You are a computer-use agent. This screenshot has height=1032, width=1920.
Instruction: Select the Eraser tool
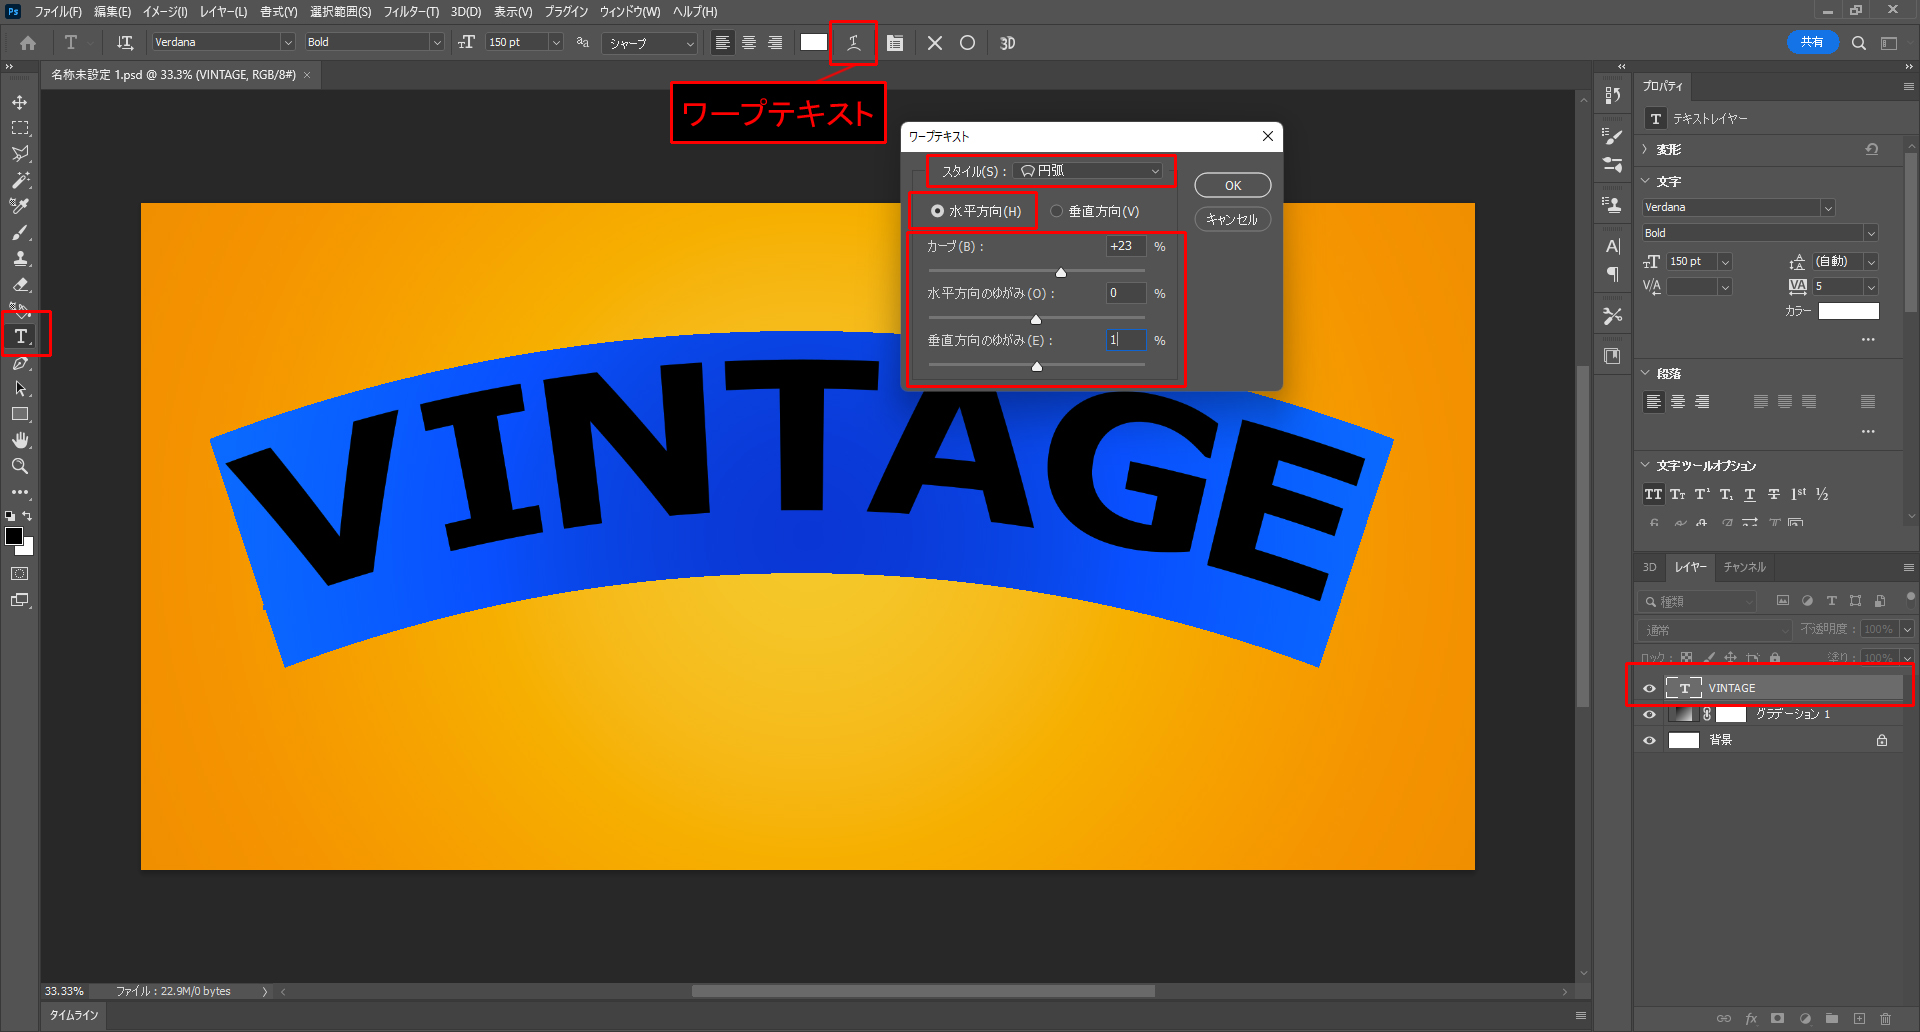(x=20, y=285)
